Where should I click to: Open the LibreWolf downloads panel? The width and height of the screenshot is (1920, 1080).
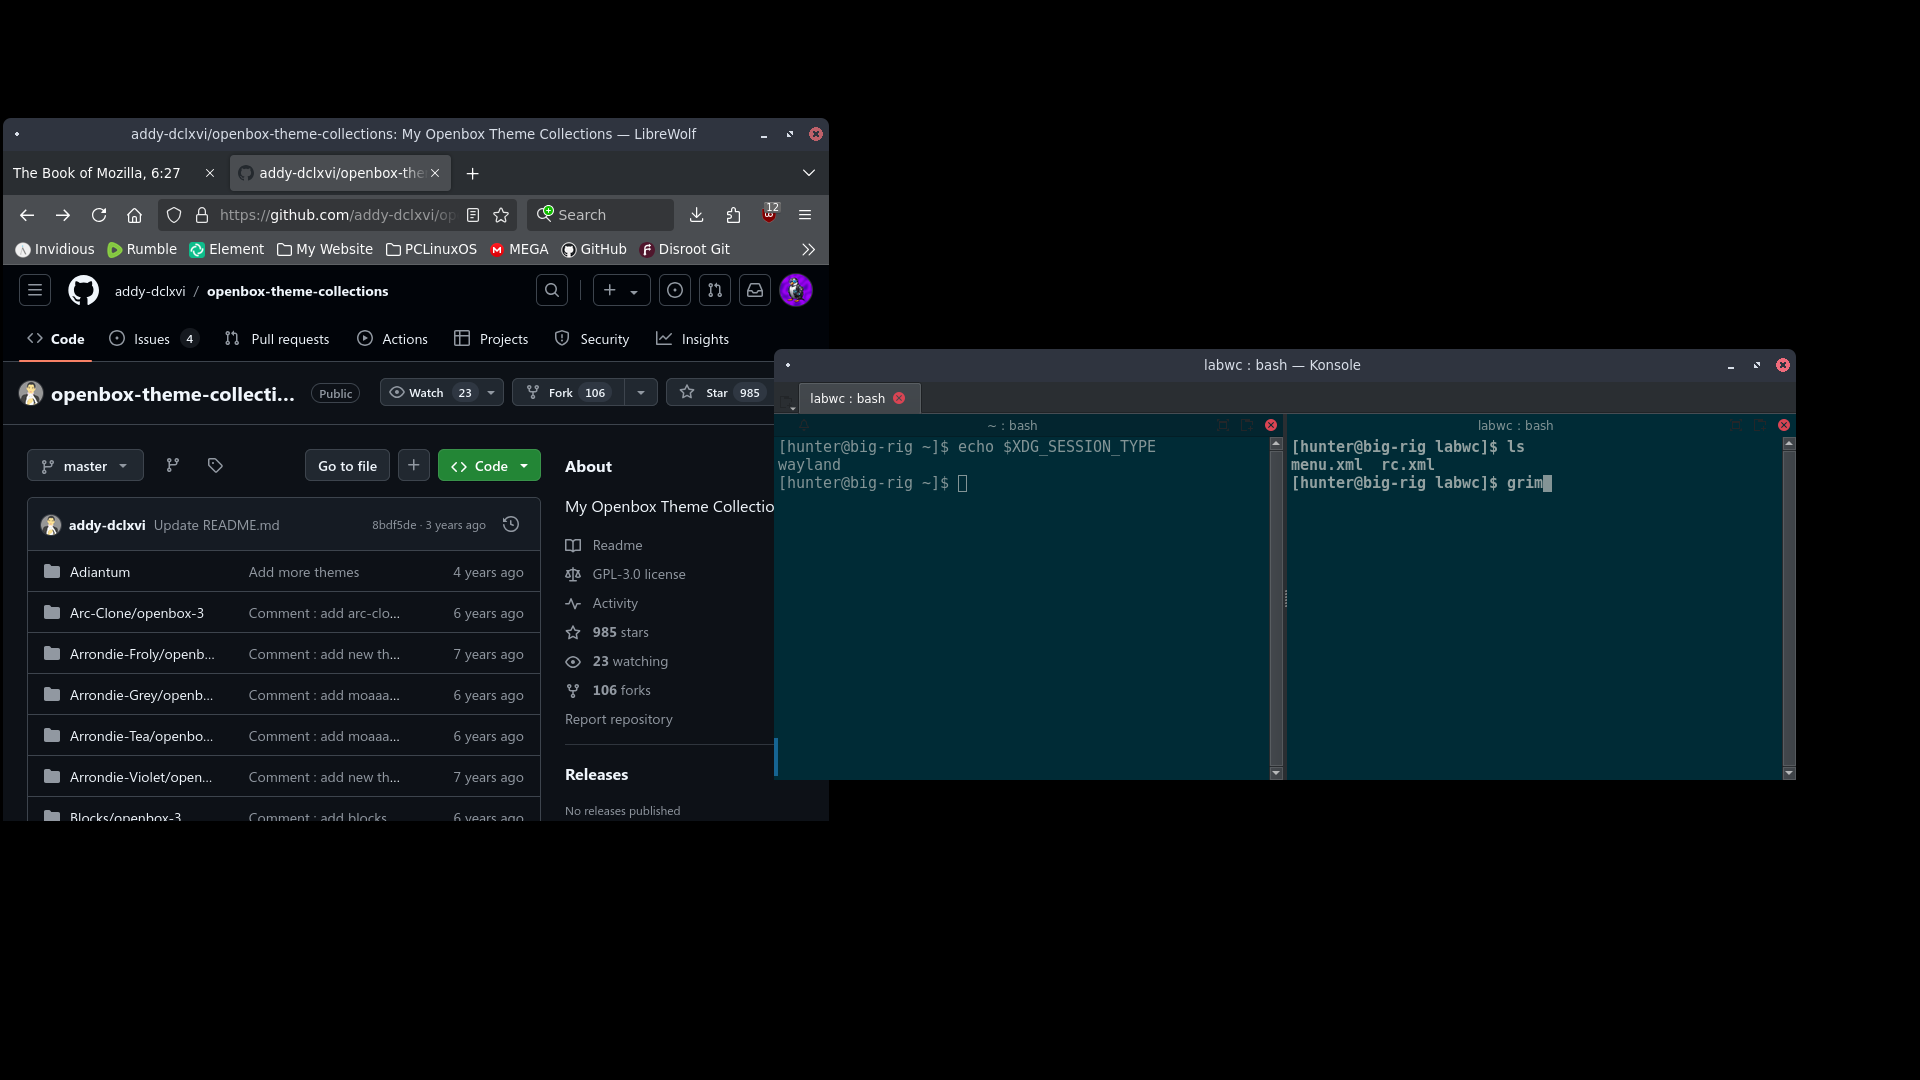(x=697, y=215)
